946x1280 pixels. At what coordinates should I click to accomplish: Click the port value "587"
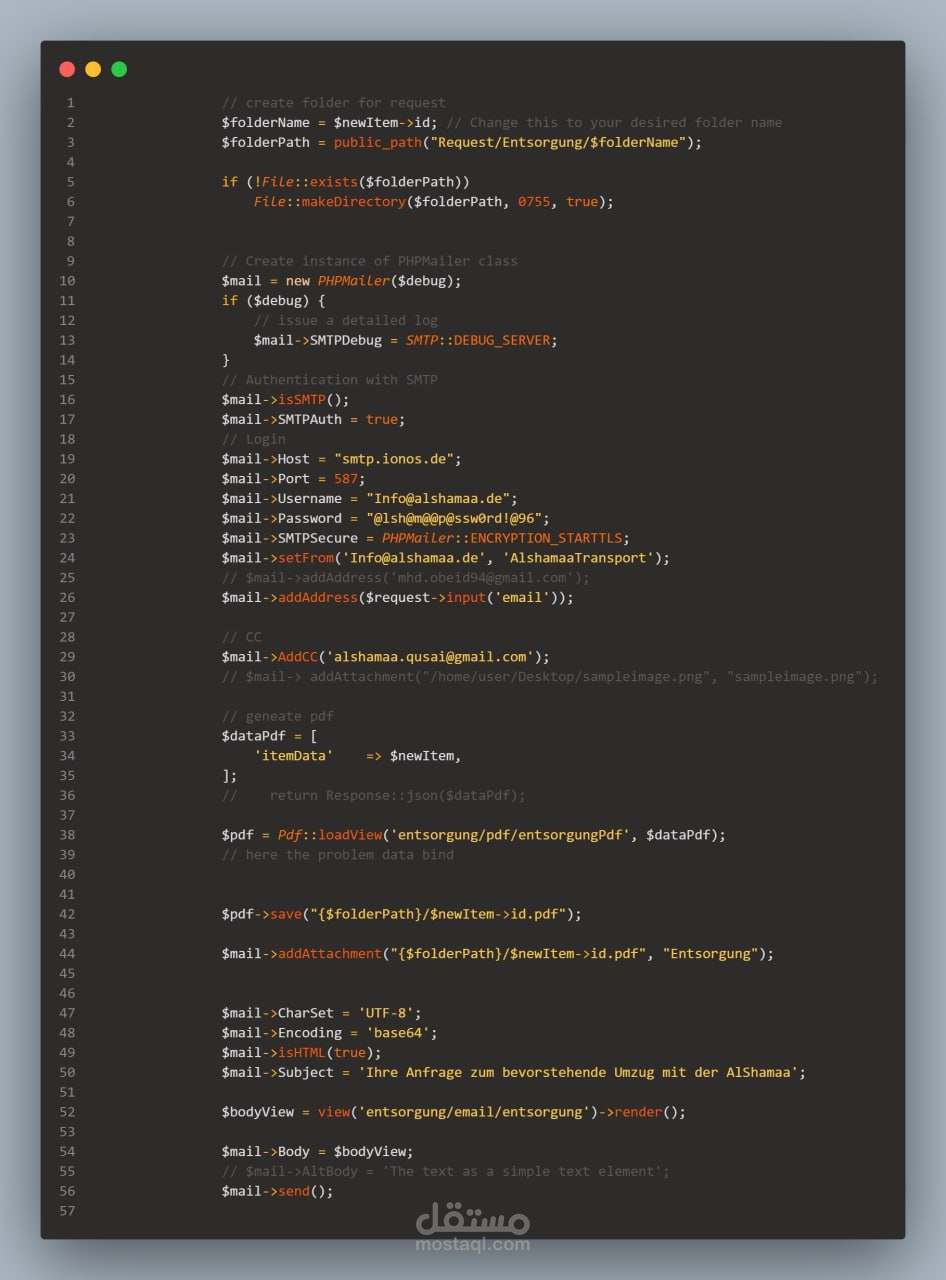pyautogui.click(x=346, y=478)
